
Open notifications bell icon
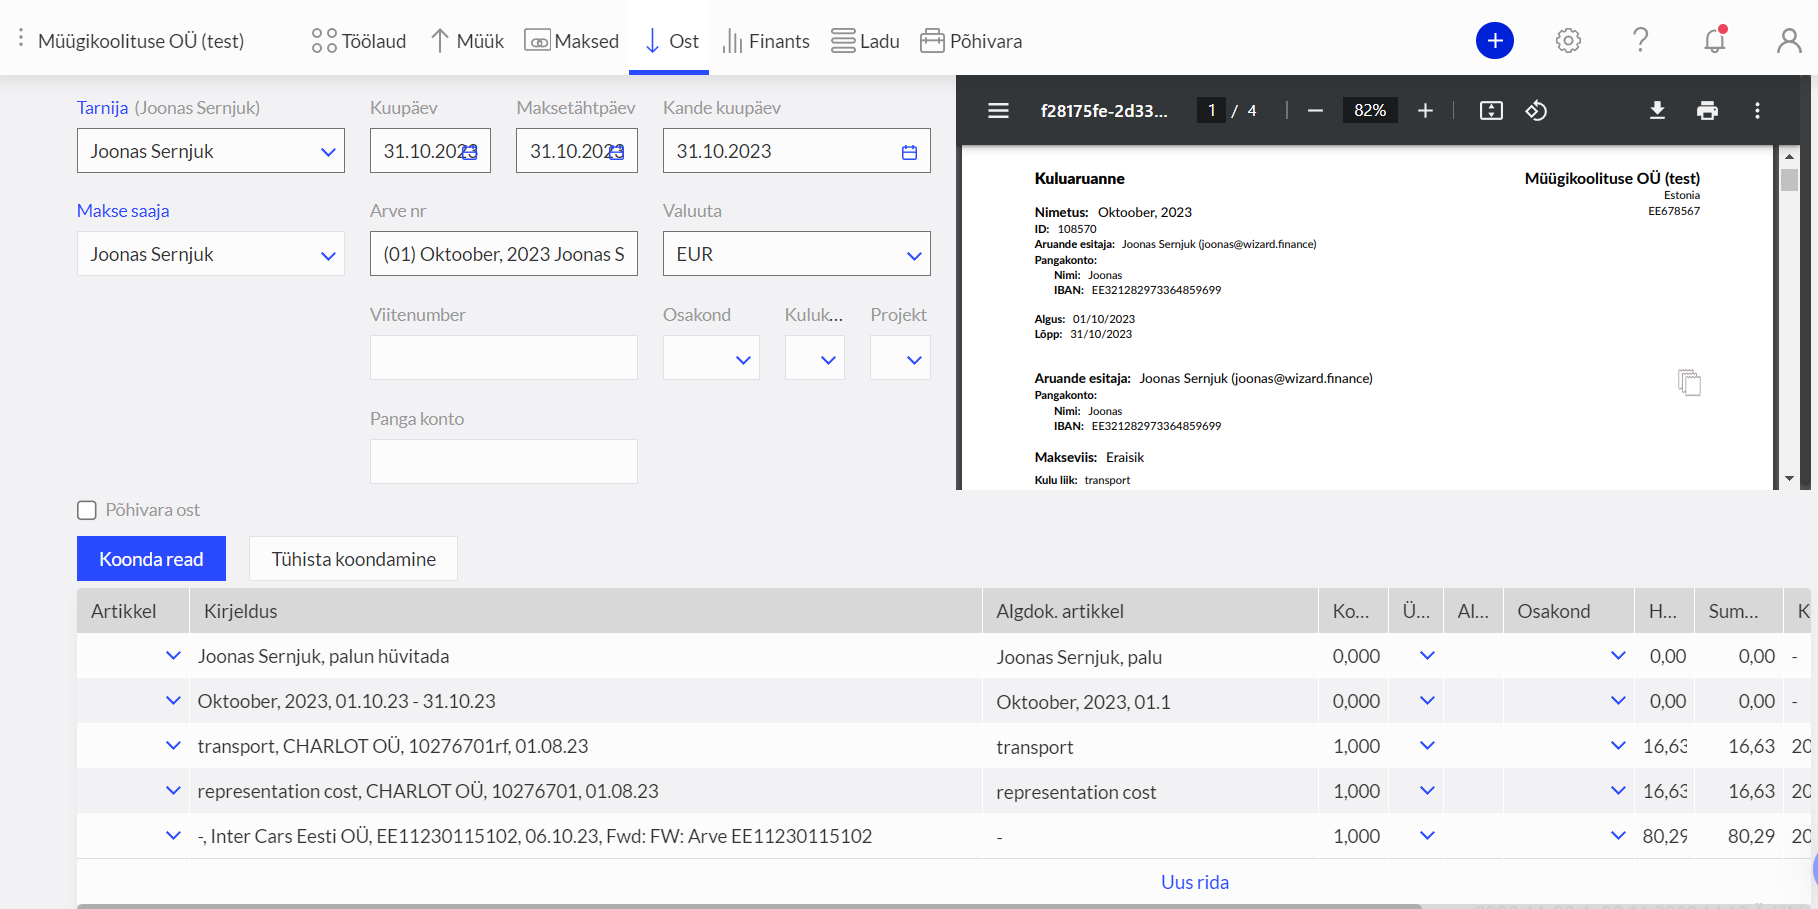[1715, 40]
